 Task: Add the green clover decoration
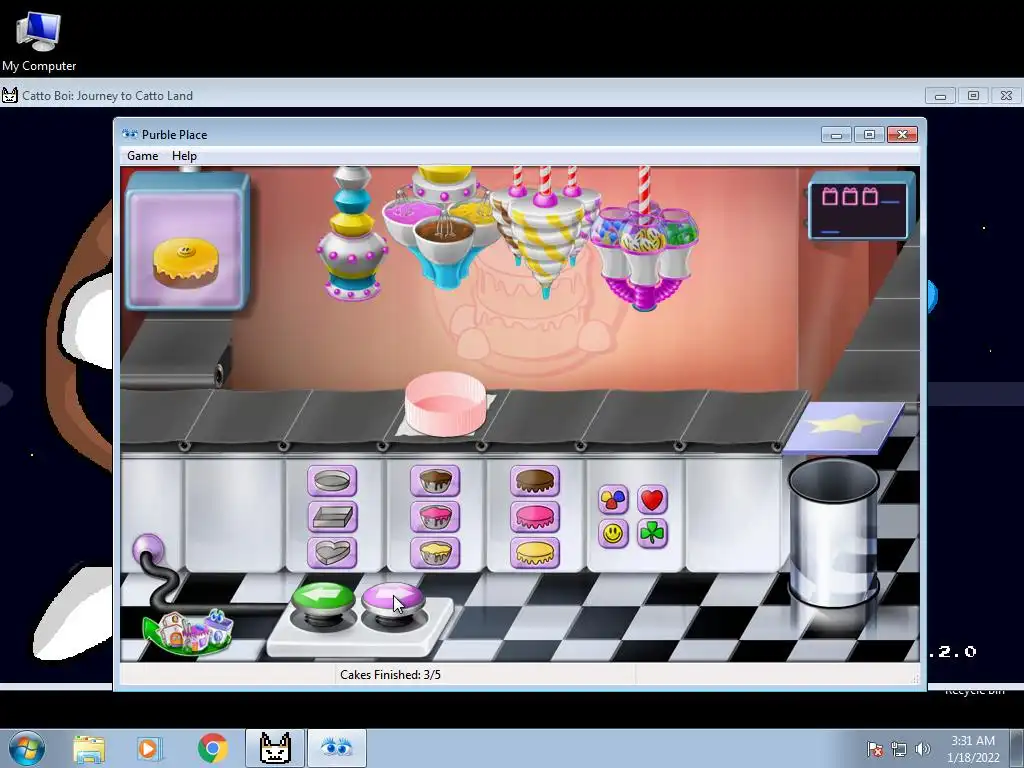point(652,534)
